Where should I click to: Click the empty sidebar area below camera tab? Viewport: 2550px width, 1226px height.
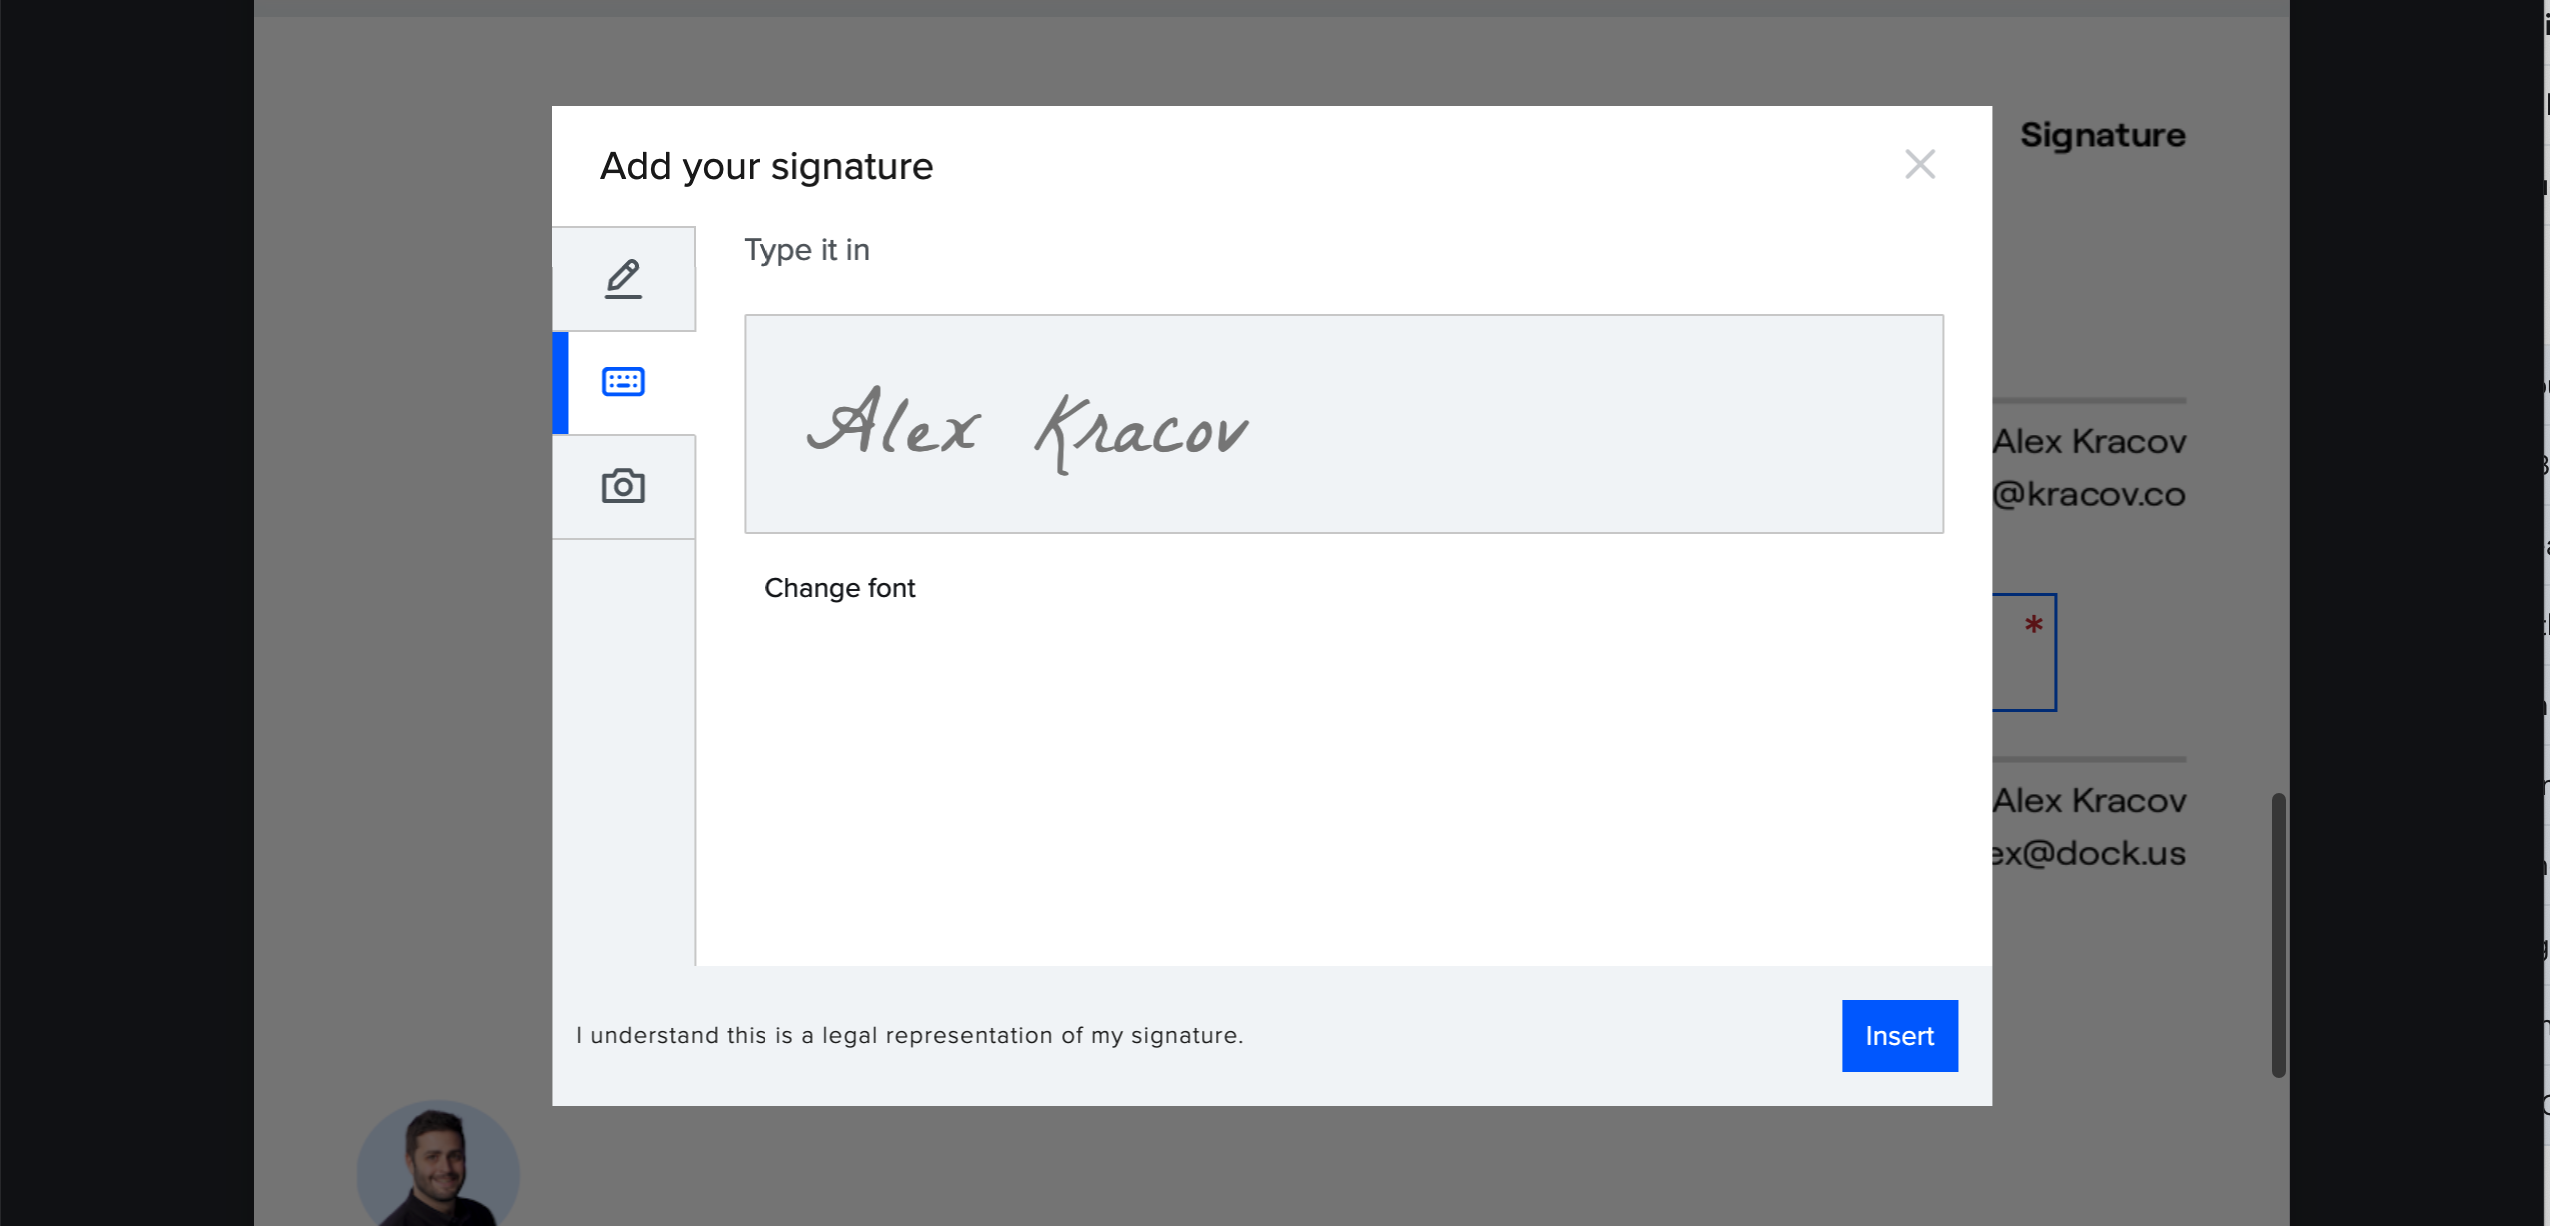[623, 750]
